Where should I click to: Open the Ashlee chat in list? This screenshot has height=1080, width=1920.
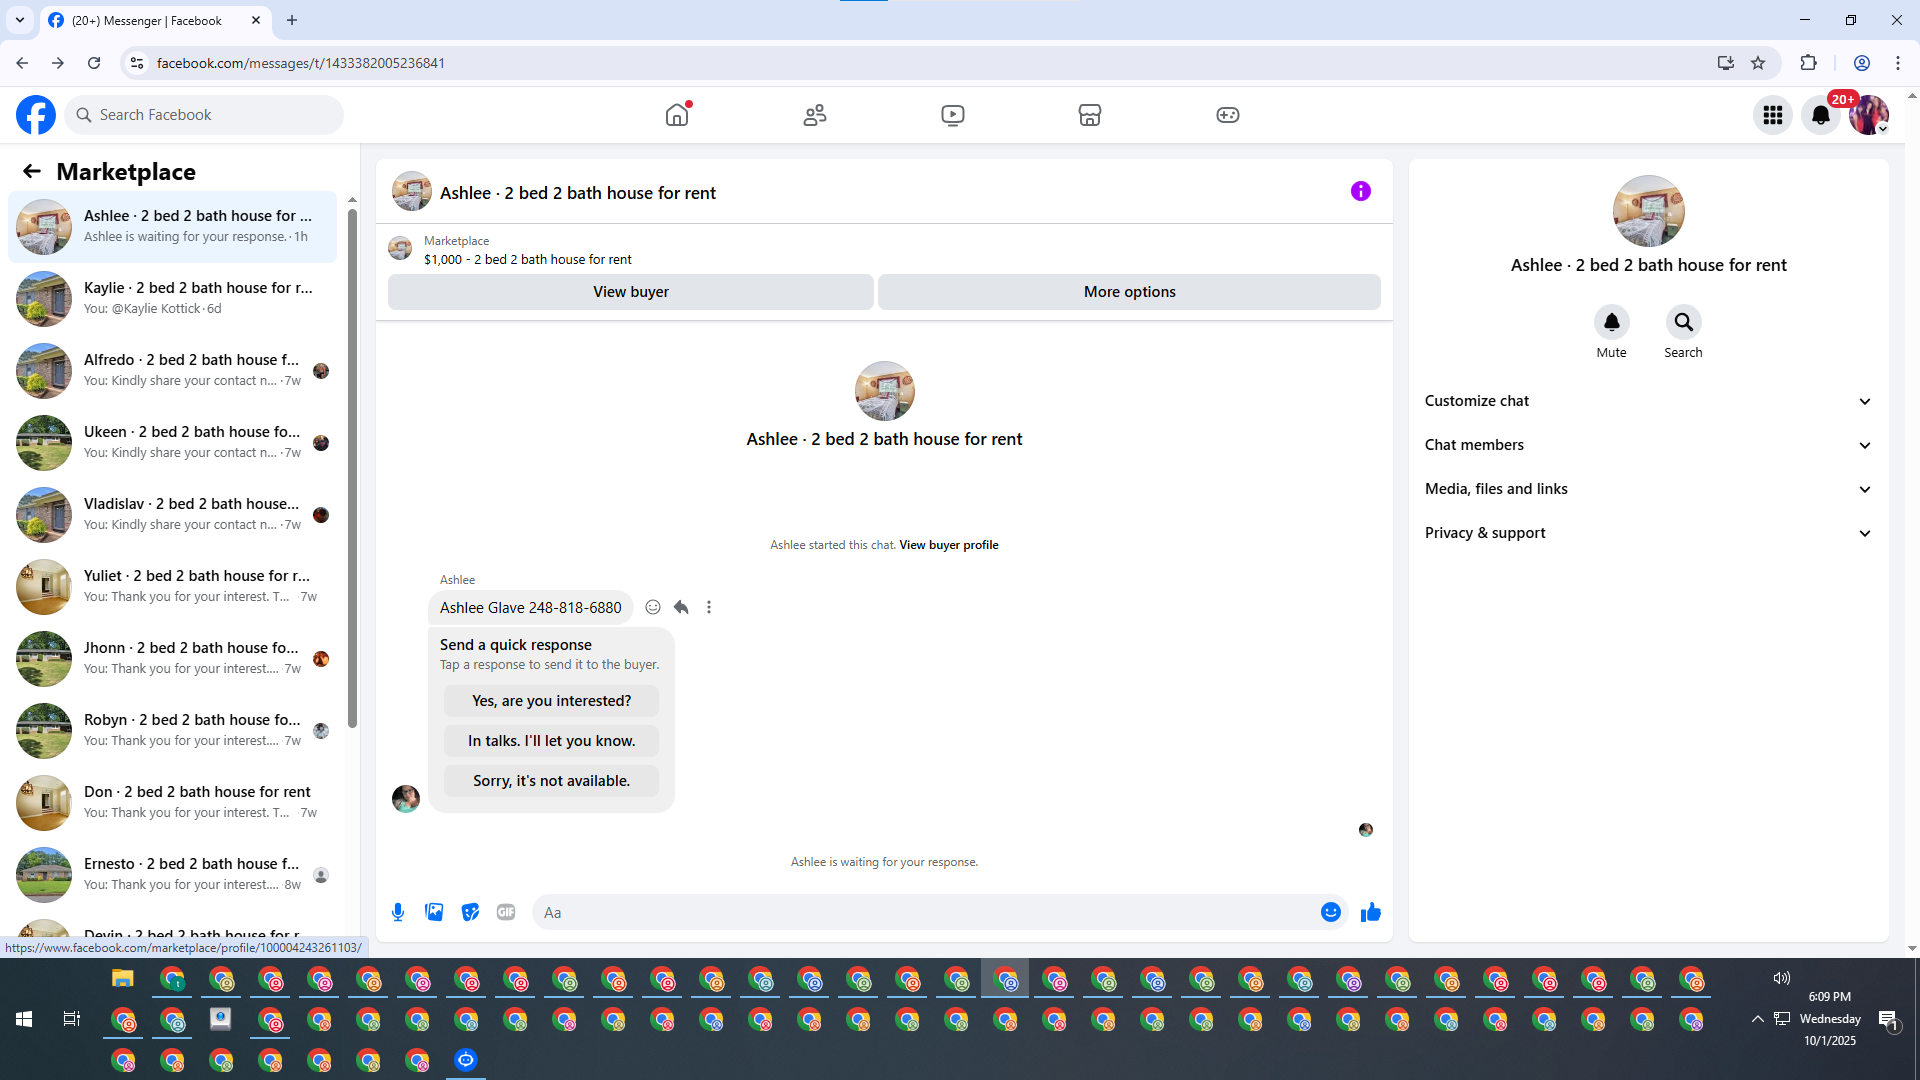click(173, 227)
